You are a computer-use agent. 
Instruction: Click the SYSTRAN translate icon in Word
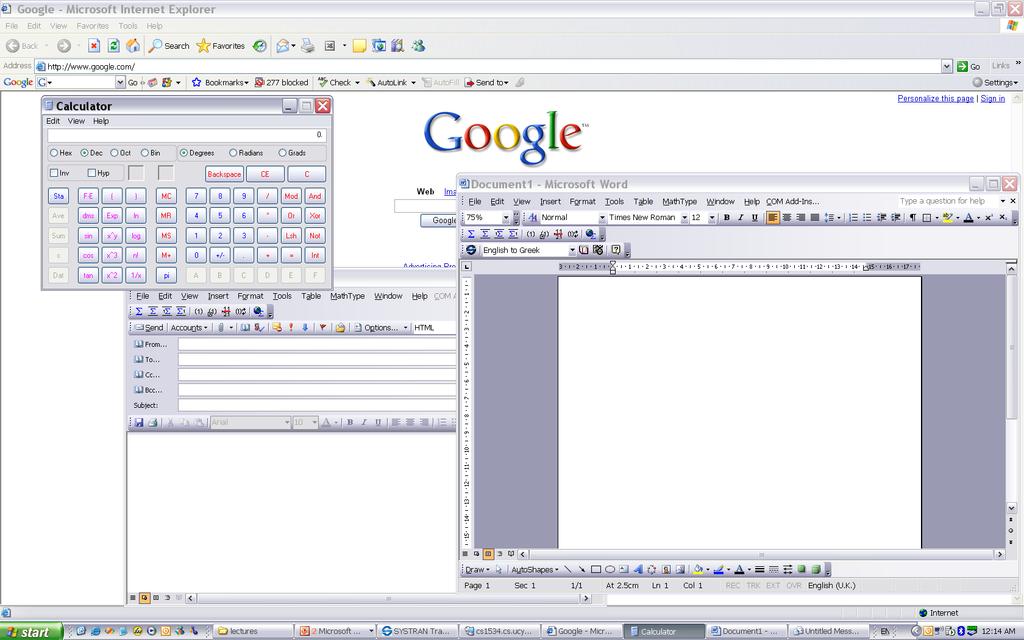[x=470, y=250]
